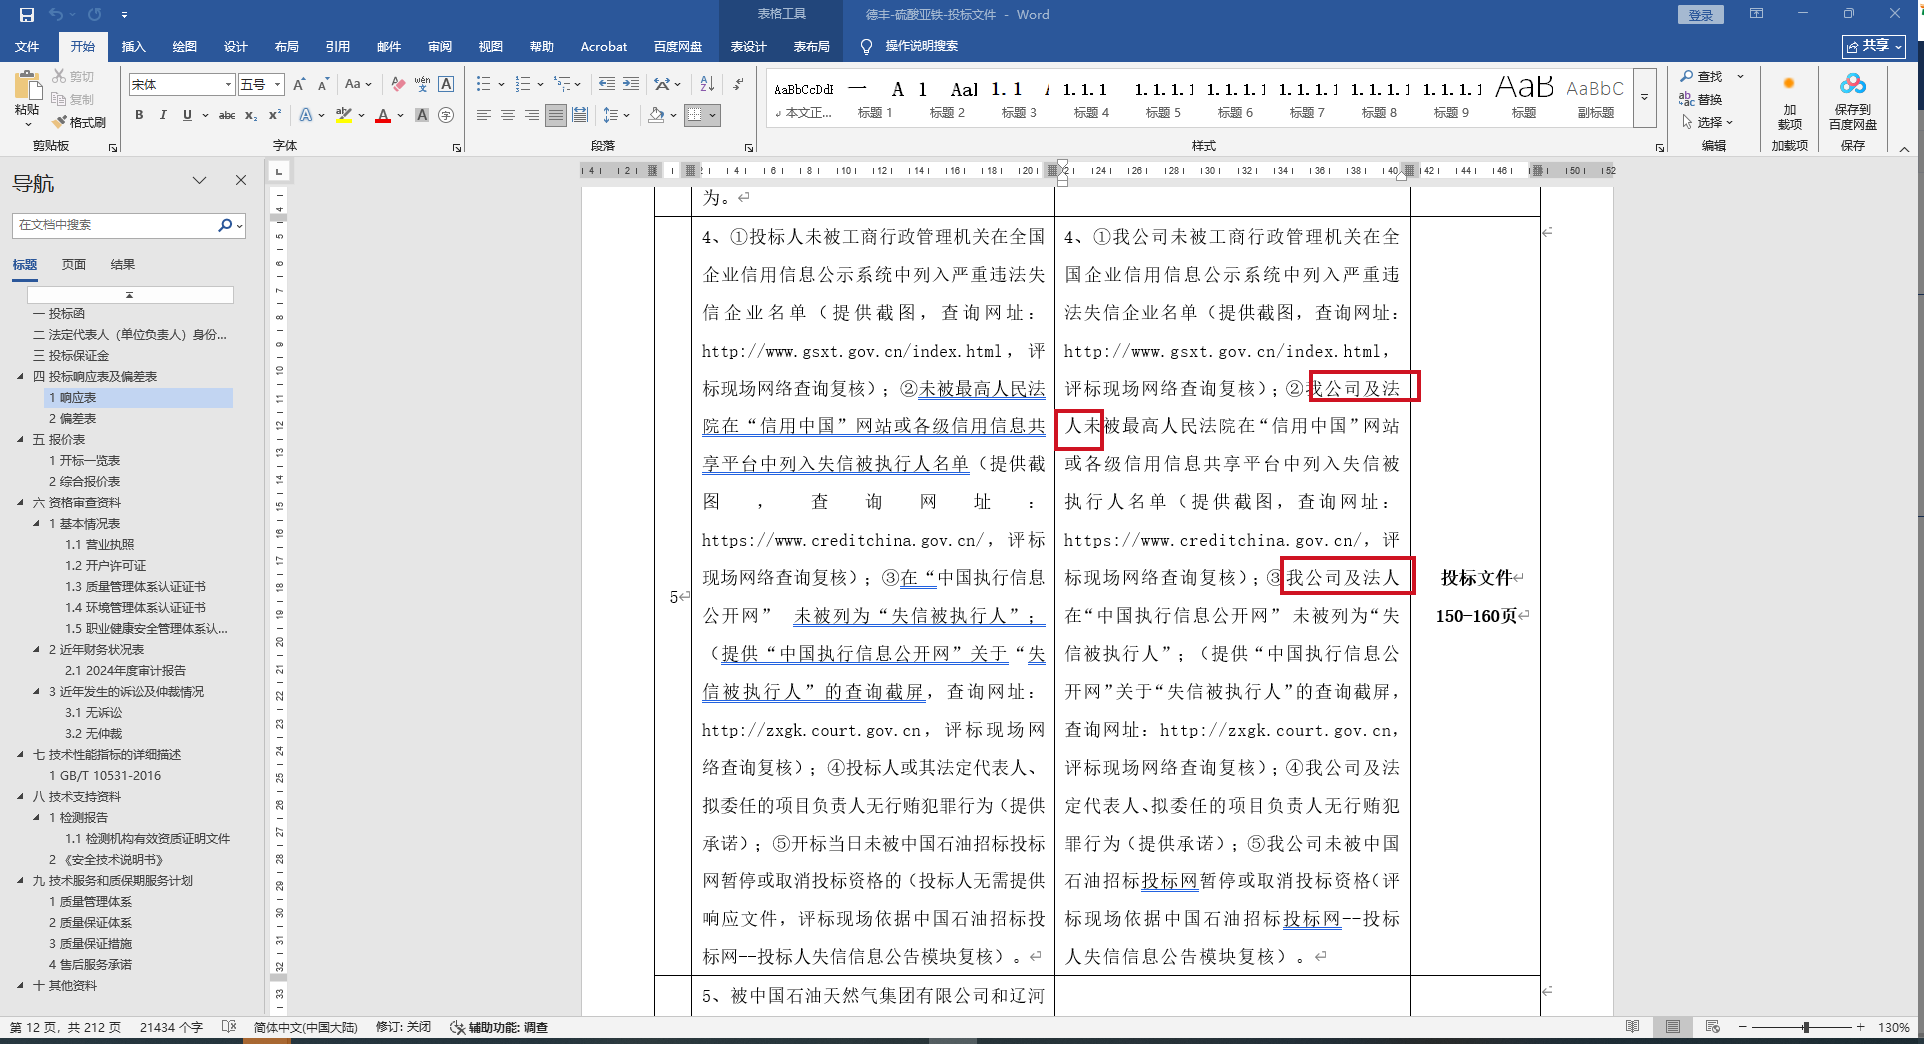Viewport: 1924px width, 1044px height.
Task: Click Find (查找) in the Editing group
Action: click(x=1702, y=76)
